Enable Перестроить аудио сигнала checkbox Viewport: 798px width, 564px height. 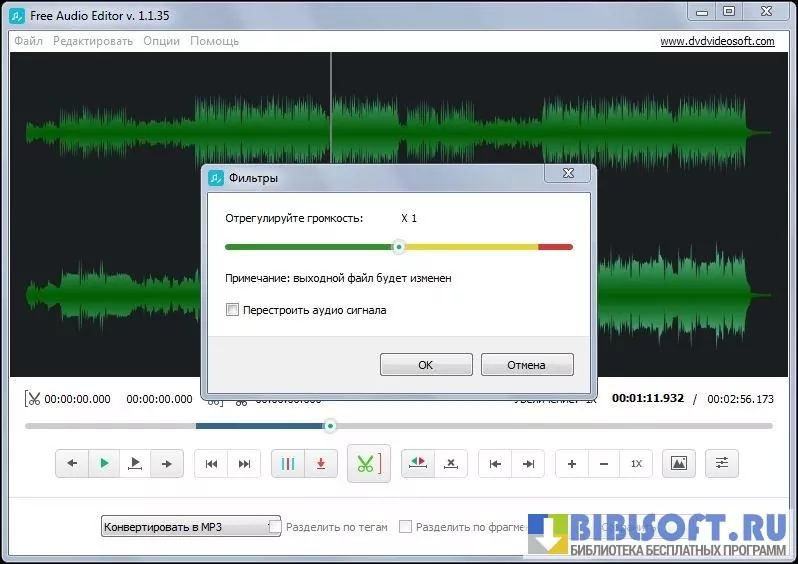point(233,310)
